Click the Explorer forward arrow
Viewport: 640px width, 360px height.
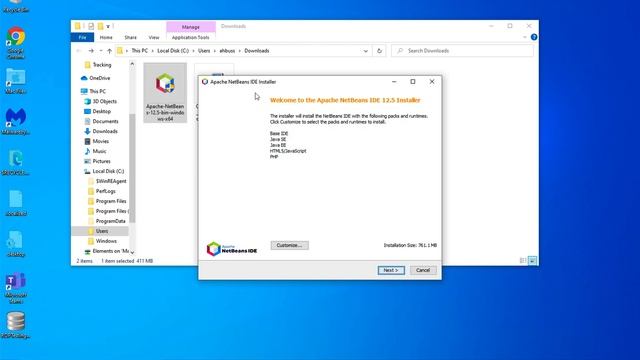[x=91, y=51]
